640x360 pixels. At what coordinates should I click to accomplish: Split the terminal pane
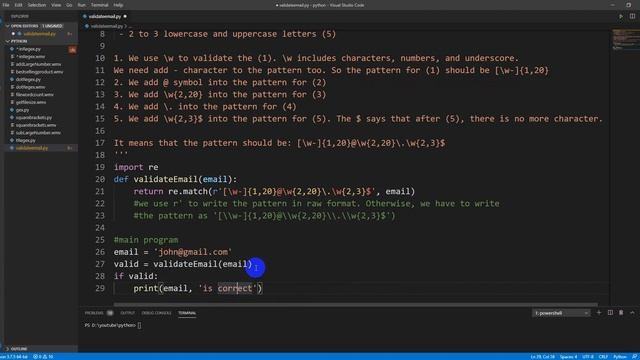(610, 313)
